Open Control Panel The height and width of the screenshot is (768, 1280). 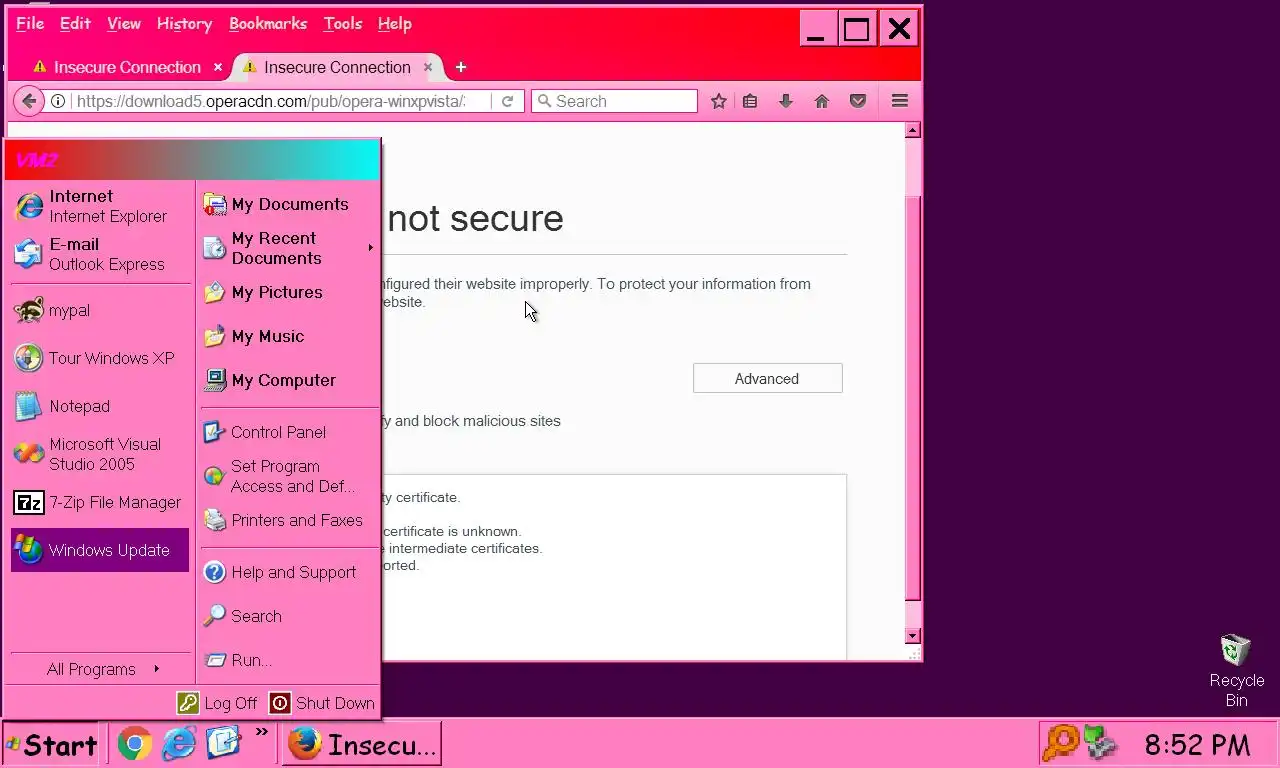(x=289, y=432)
